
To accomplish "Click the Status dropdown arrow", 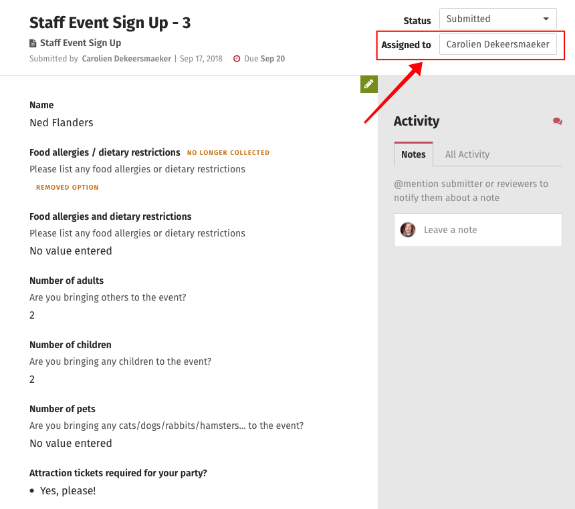I will (546, 19).
